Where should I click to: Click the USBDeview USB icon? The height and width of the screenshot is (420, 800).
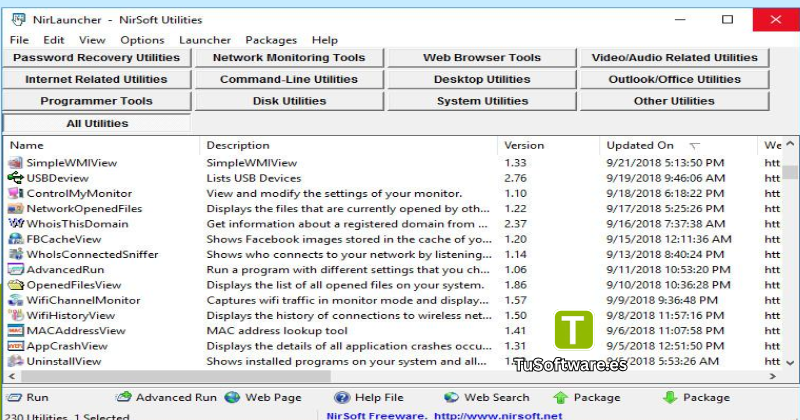click(16, 178)
